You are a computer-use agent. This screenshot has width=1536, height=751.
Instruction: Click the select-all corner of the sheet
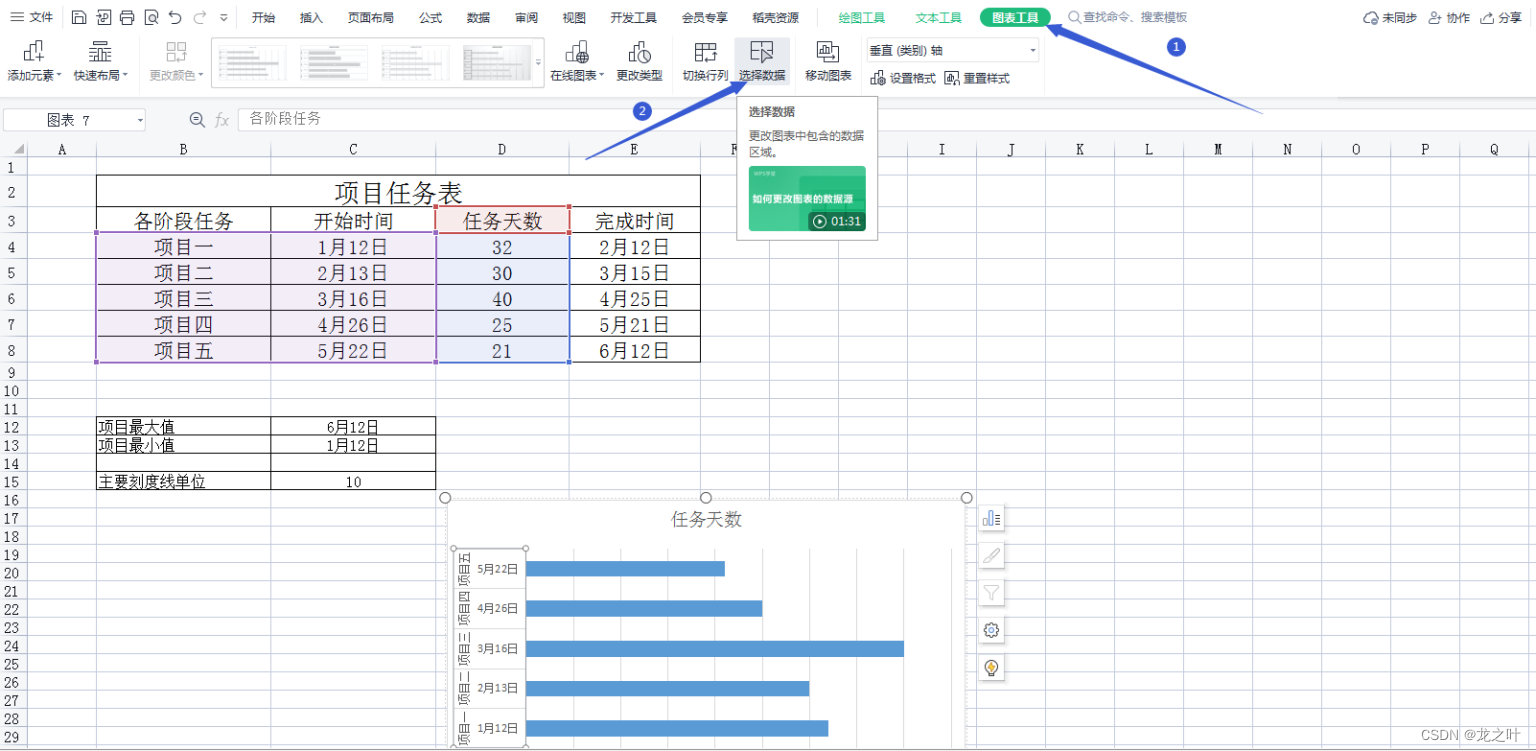point(13,150)
